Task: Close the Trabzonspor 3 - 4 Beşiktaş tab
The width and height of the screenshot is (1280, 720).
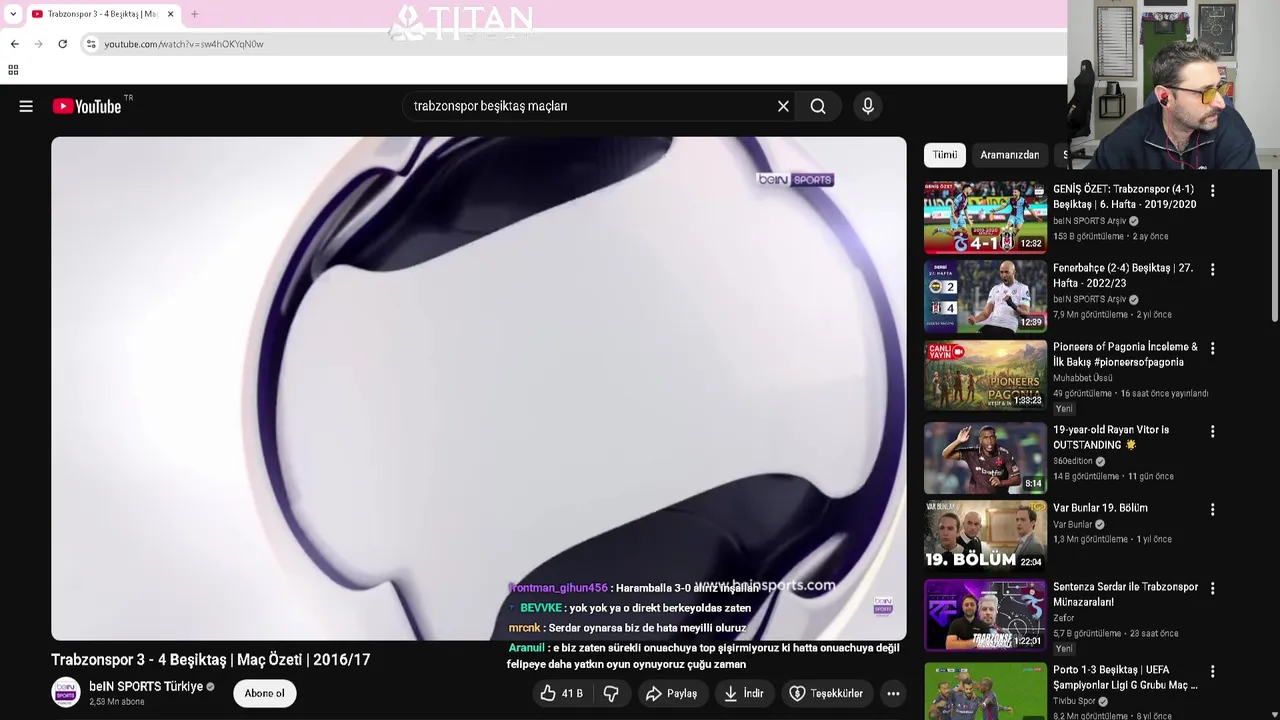Action: click(170, 14)
